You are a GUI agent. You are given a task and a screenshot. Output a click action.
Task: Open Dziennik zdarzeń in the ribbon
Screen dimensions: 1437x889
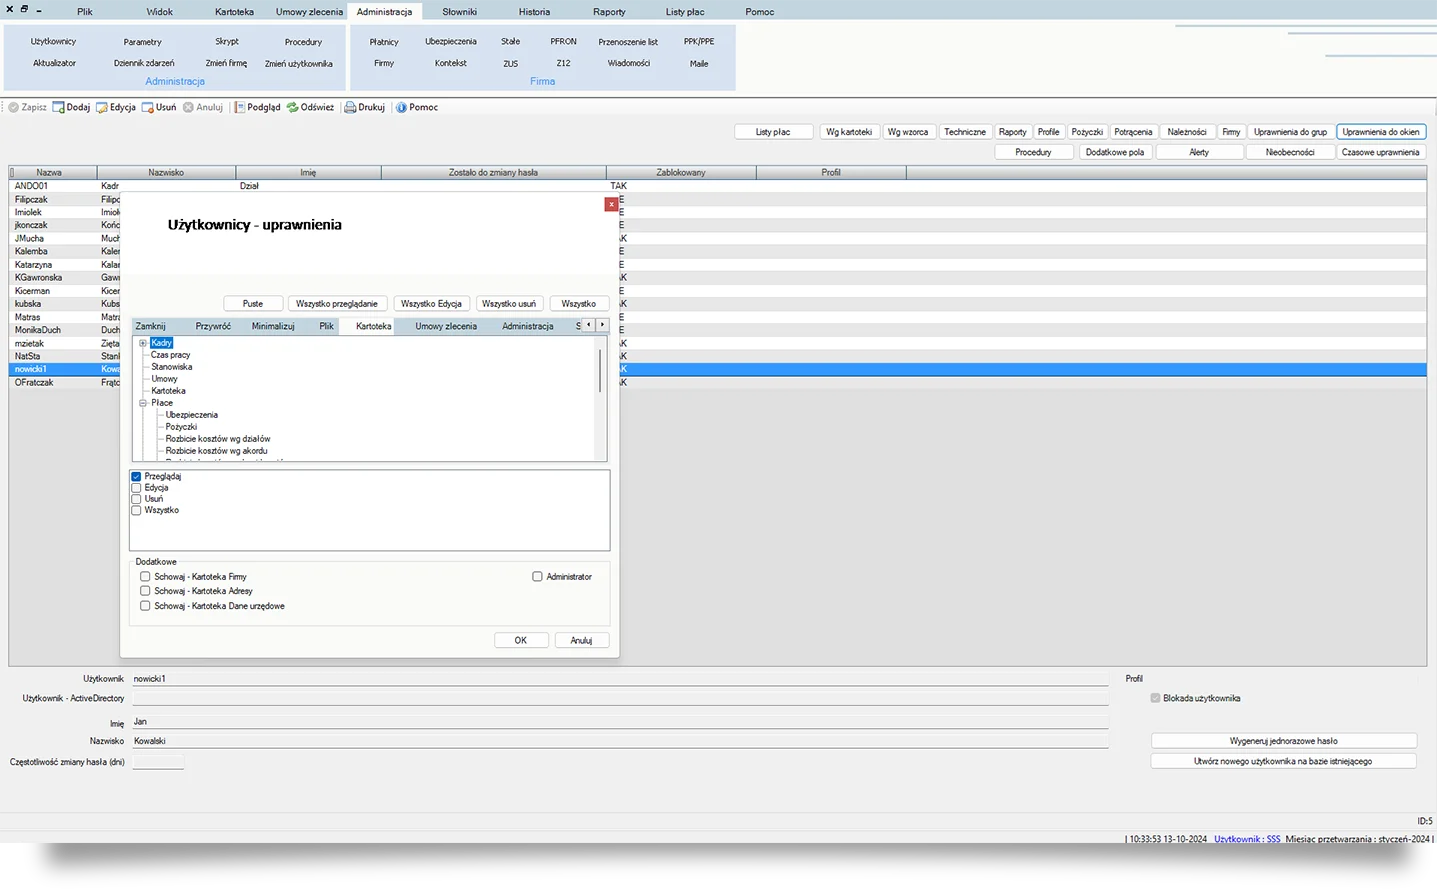pyautogui.click(x=144, y=63)
